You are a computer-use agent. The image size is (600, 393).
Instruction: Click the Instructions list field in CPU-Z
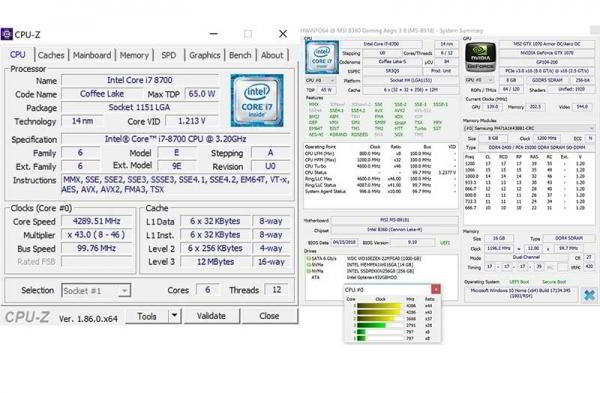176,184
